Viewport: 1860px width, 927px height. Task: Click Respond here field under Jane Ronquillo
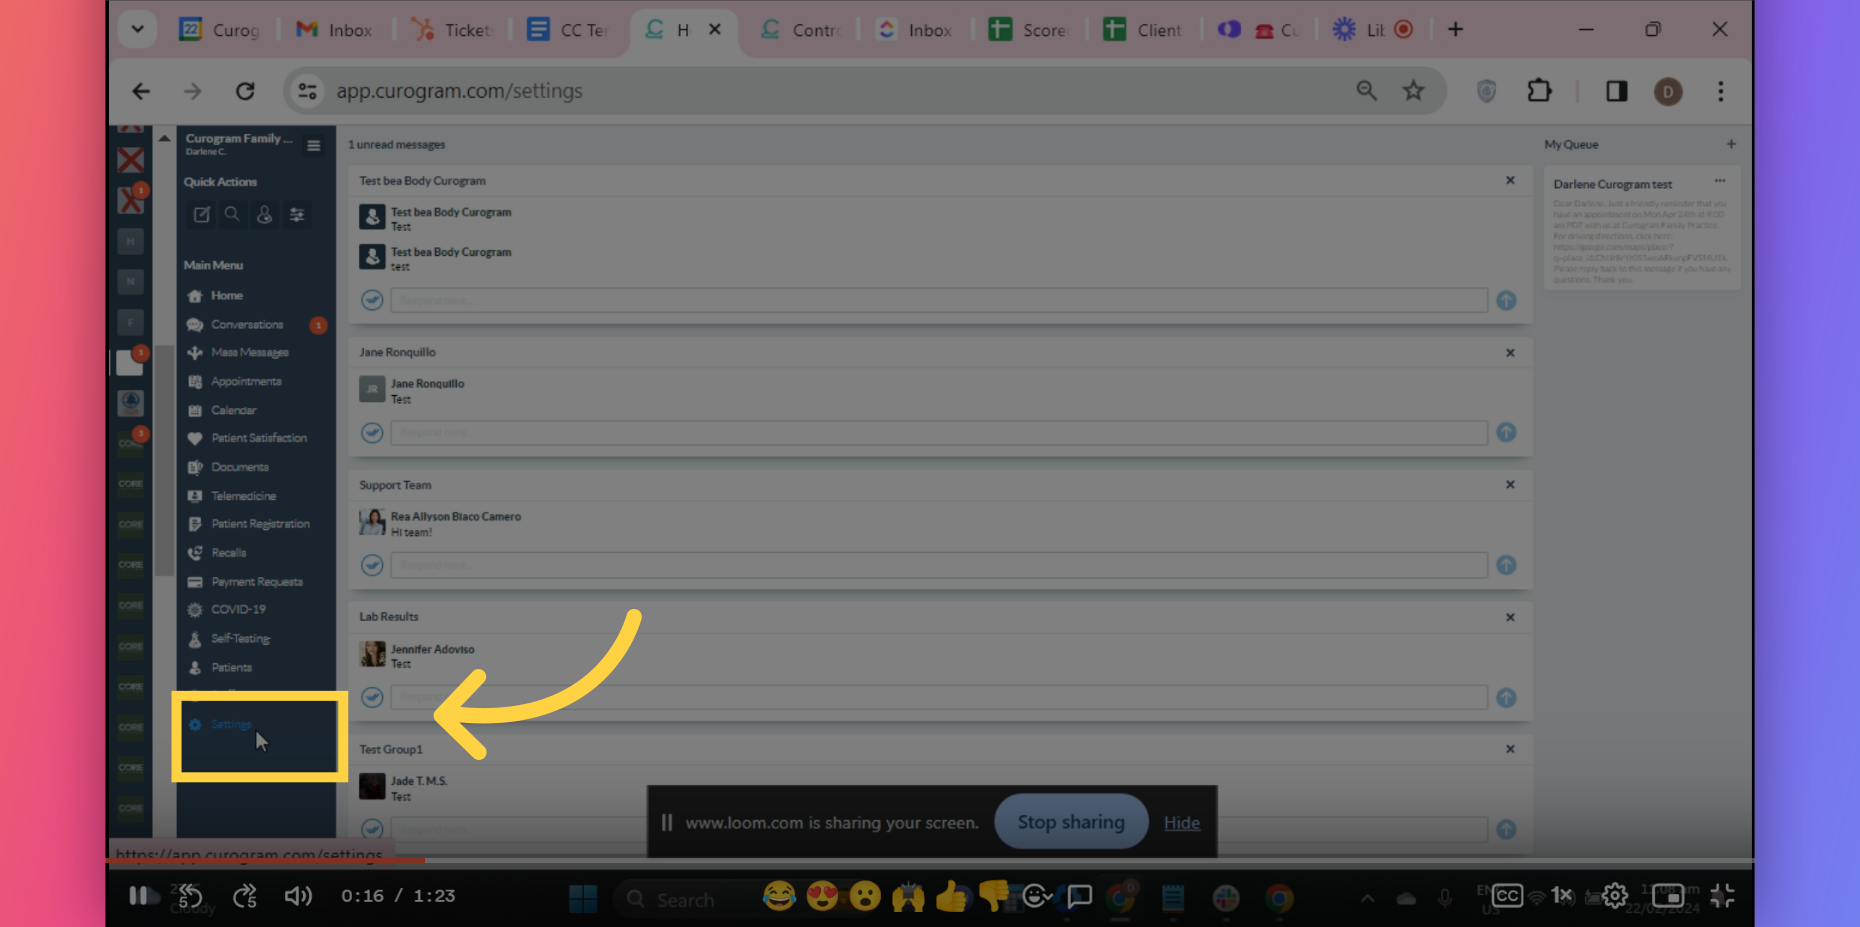point(939,433)
